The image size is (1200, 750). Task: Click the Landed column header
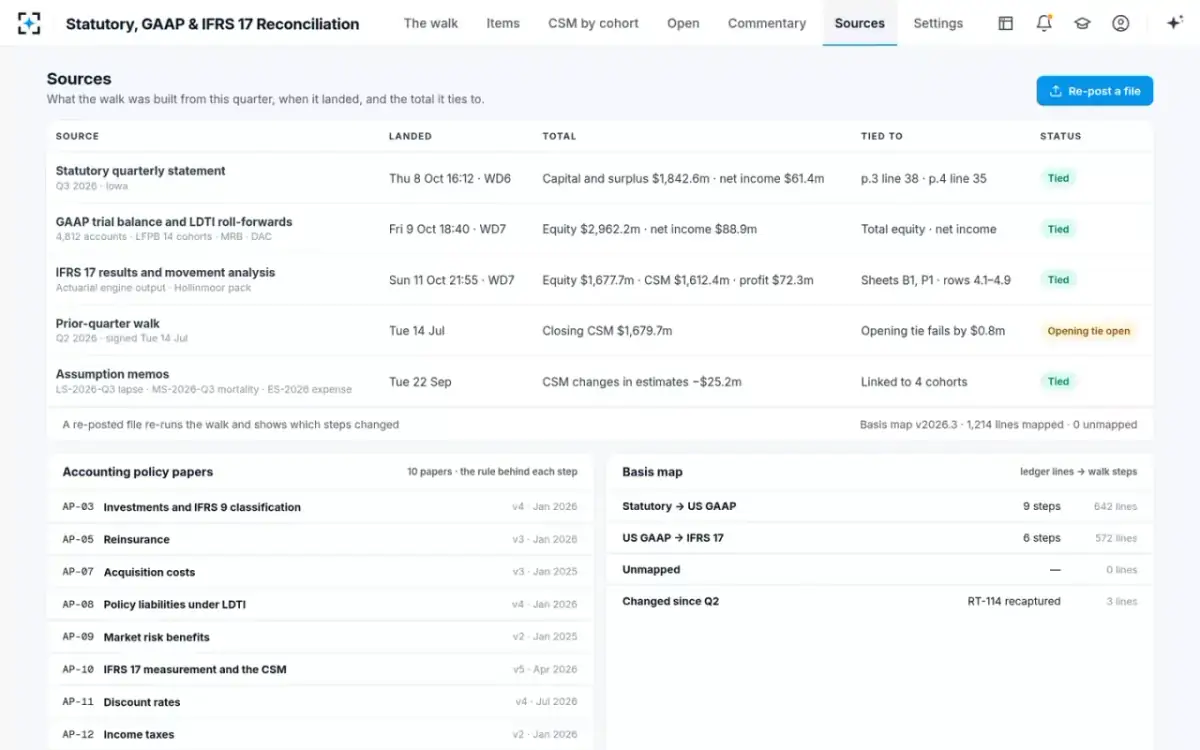tap(410, 136)
